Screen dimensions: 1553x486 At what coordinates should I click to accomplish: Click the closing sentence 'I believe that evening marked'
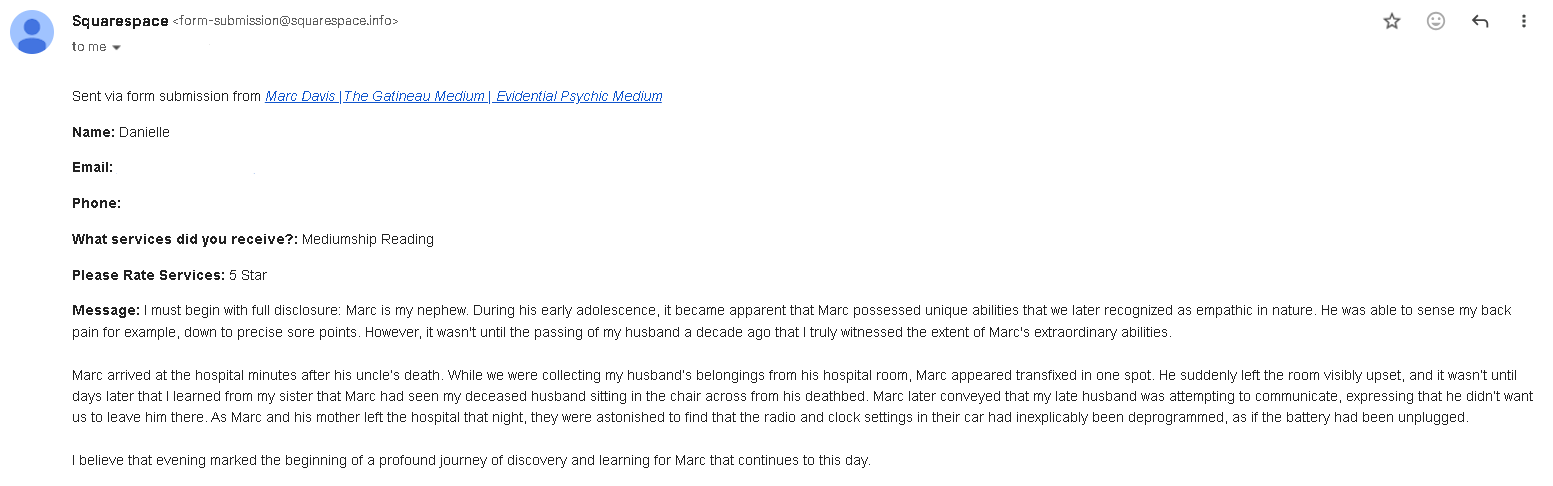[x=471, y=461]
